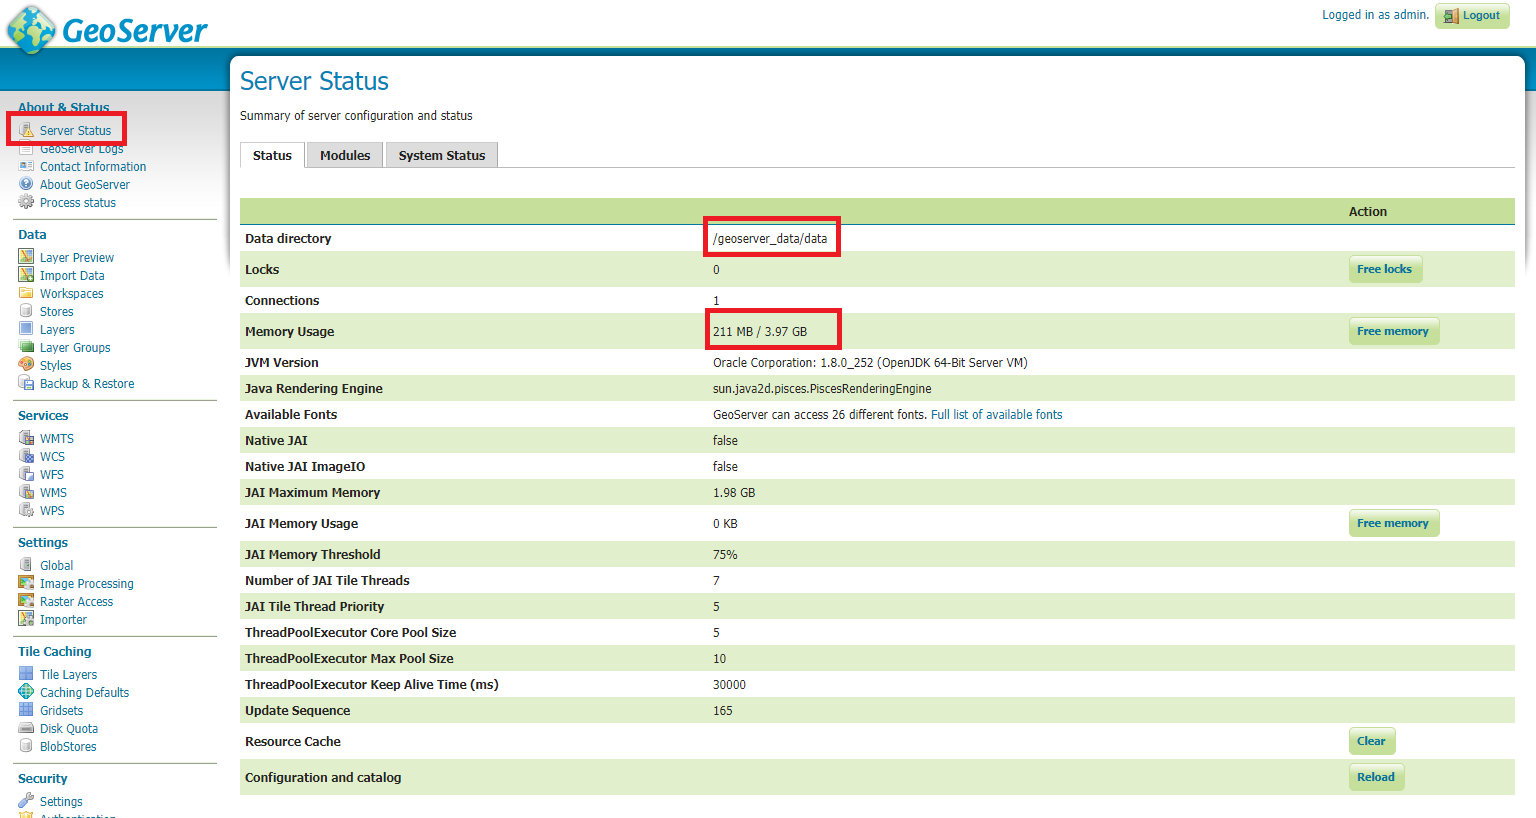Clear the Resource Cache
Image resolution: width=1536 pixels, height=818 pixels.
pos(1371,741)
